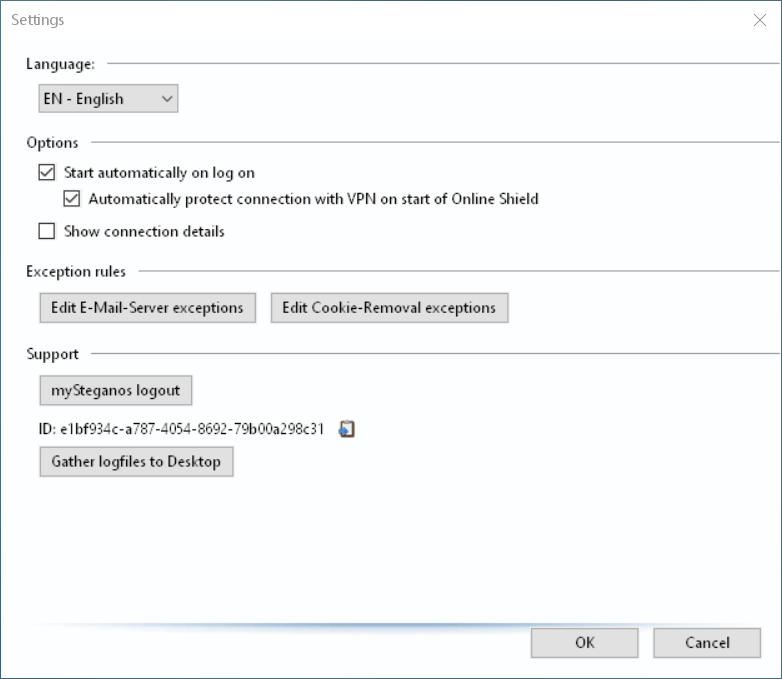Copy the ID to clipboard icon

pos(347,429)
